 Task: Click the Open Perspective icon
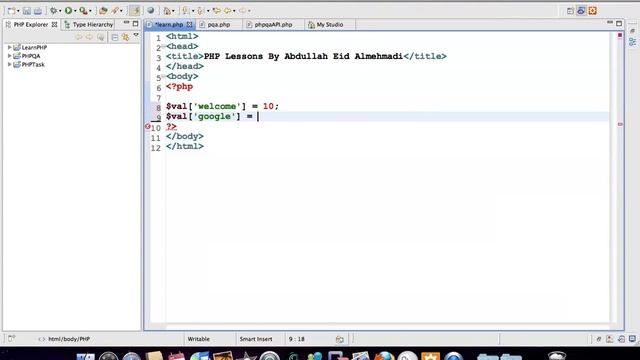[570, 11]
